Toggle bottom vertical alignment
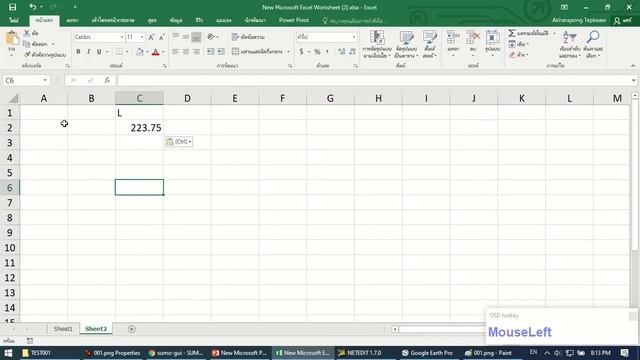This screenshot has width=640, height=360. click(x=196, y=37)
